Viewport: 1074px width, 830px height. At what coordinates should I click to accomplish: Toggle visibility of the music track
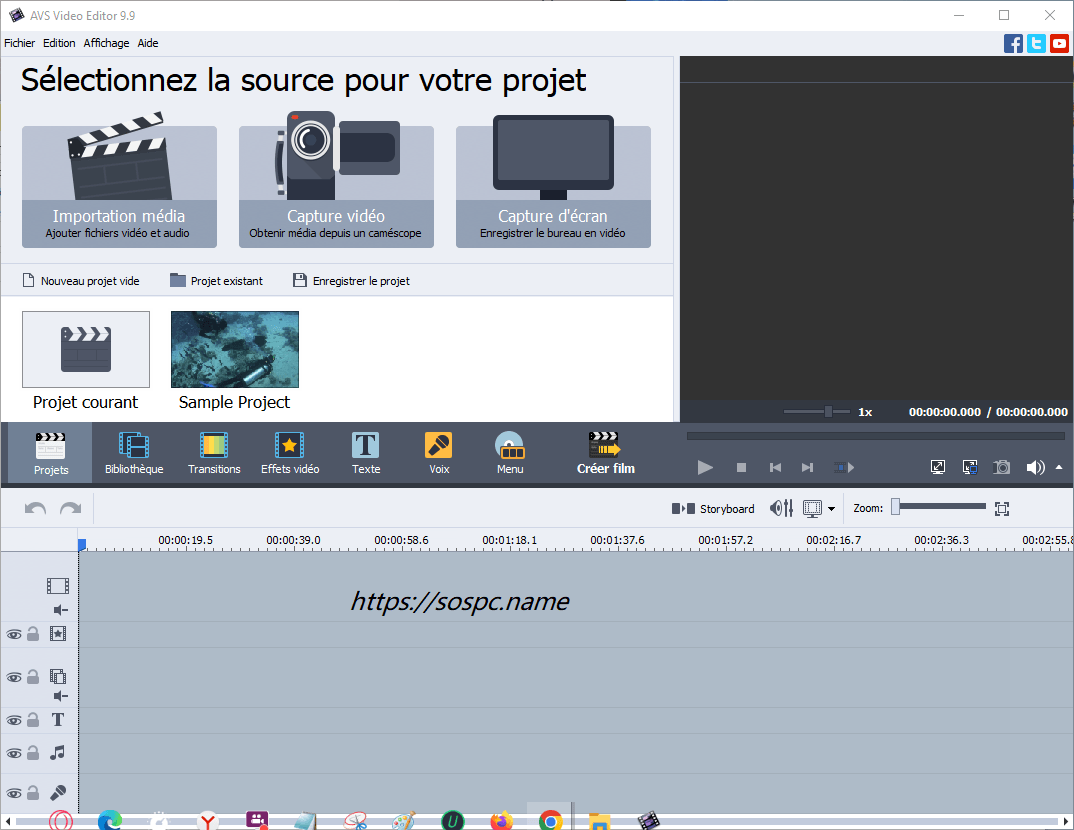pos(14,753)
